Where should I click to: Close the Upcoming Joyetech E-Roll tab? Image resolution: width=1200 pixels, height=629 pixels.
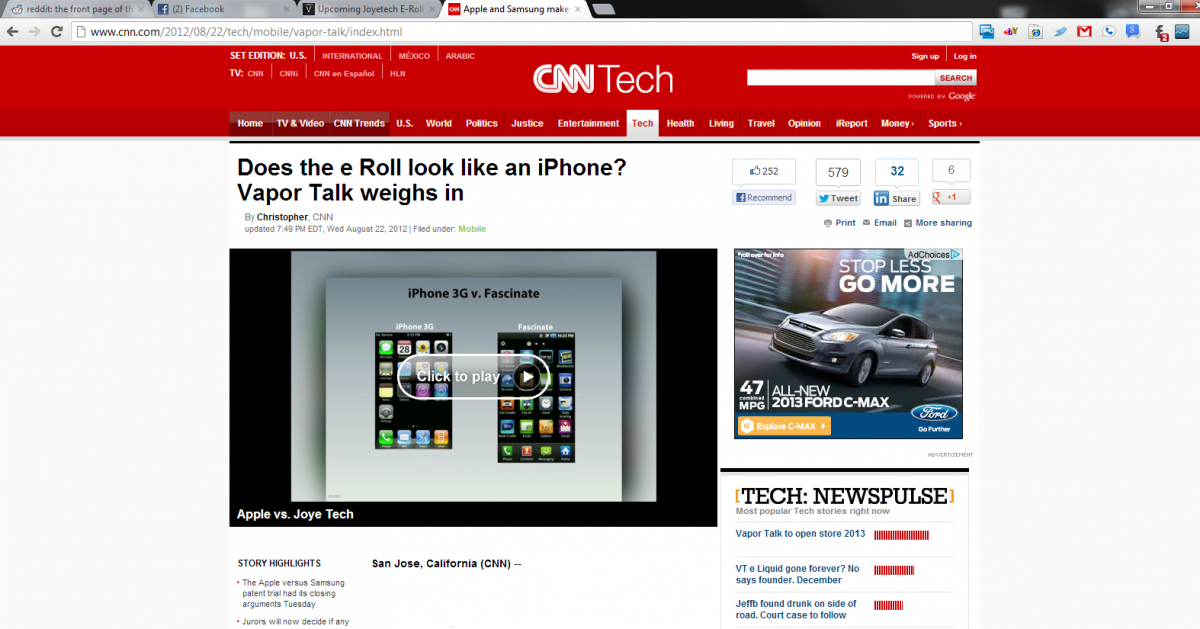[433, 9]
